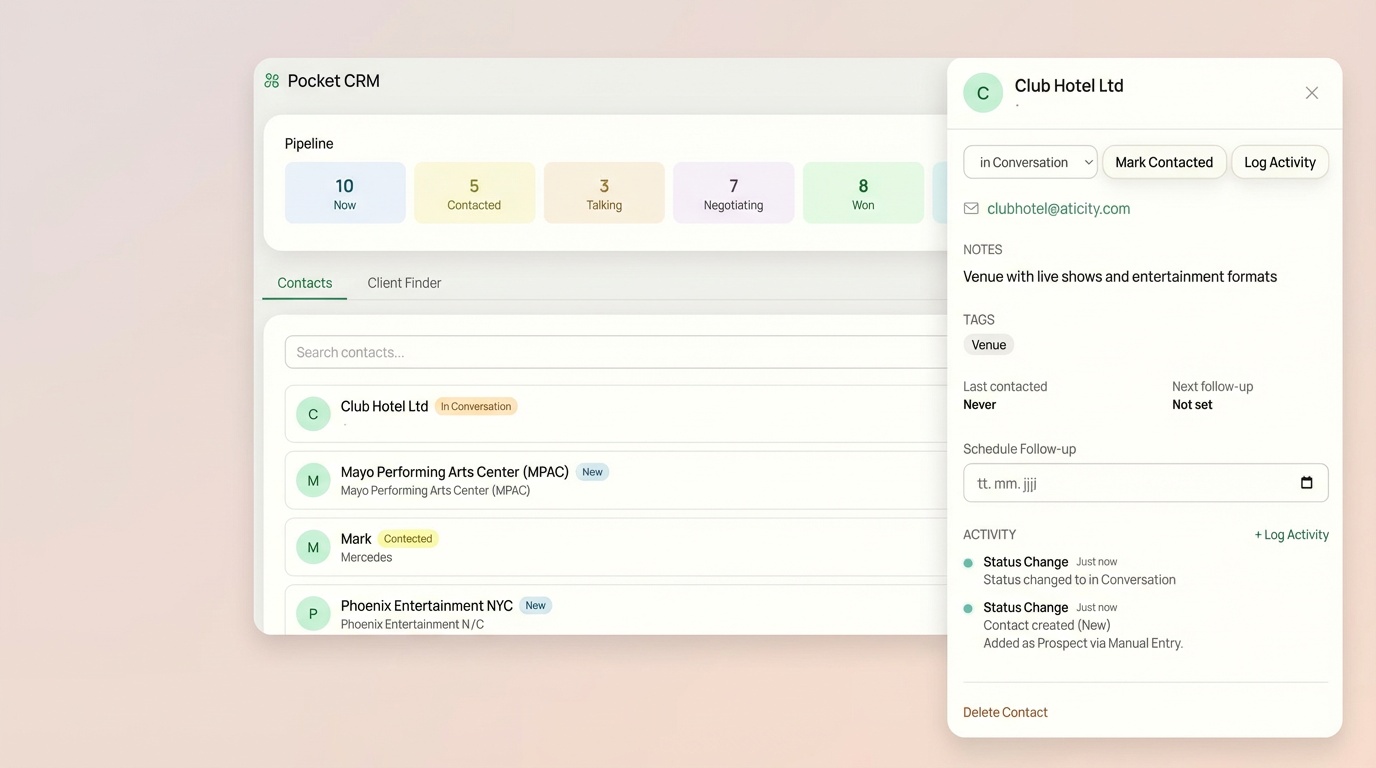The image size is (1376, 768).
Task: Click Phoenix Entertainment NYC avatar icon
Action: [313, 614]
